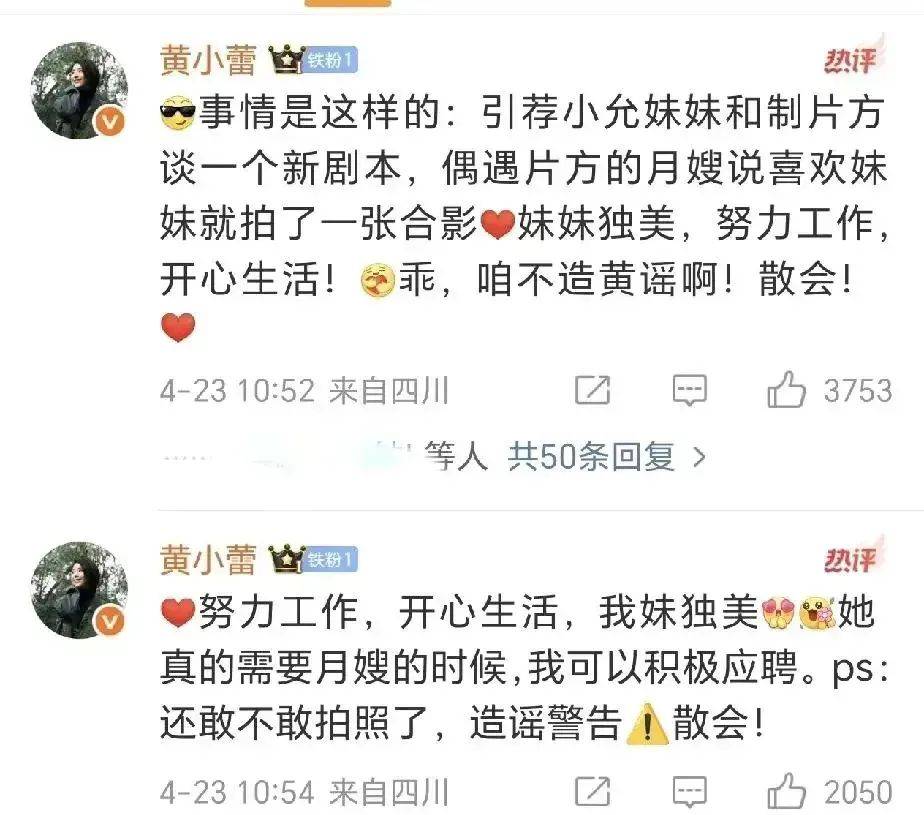The height and width of the screenshot is (815, 924).
Task: Tap the chevron next to 共50条回复
Action: pyautogui.click(x=699, y=457)
